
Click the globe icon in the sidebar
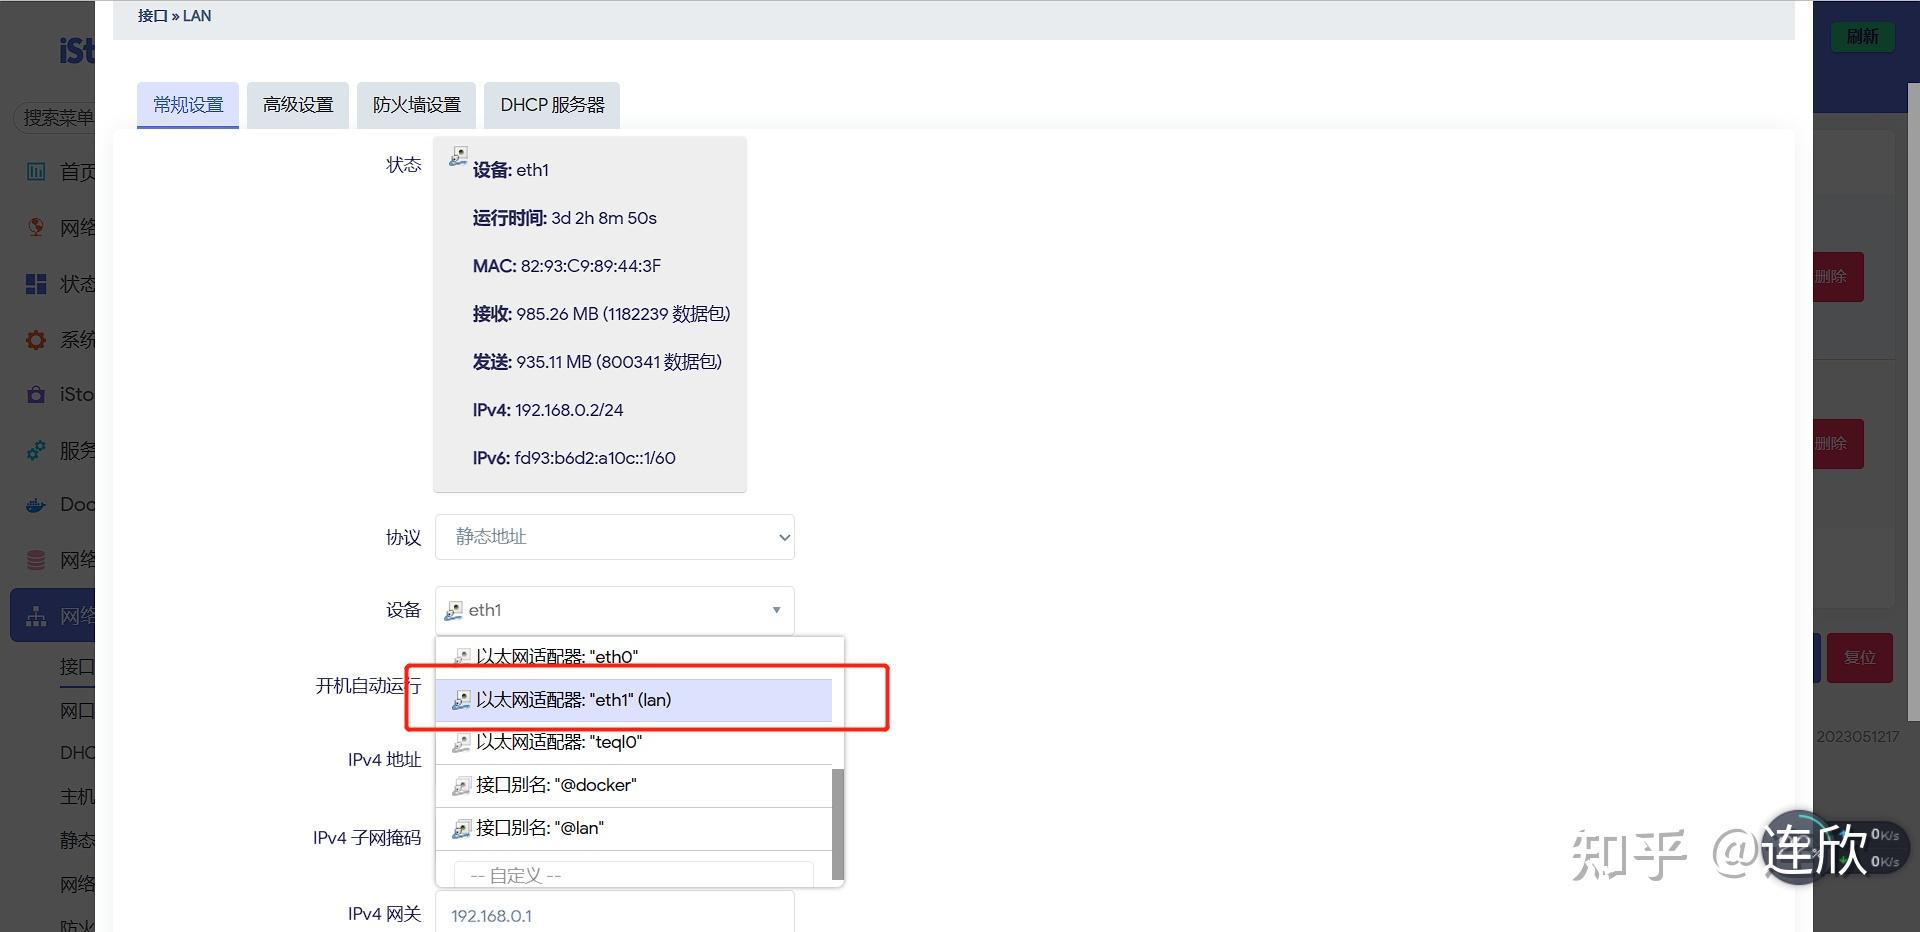[36, 227]
